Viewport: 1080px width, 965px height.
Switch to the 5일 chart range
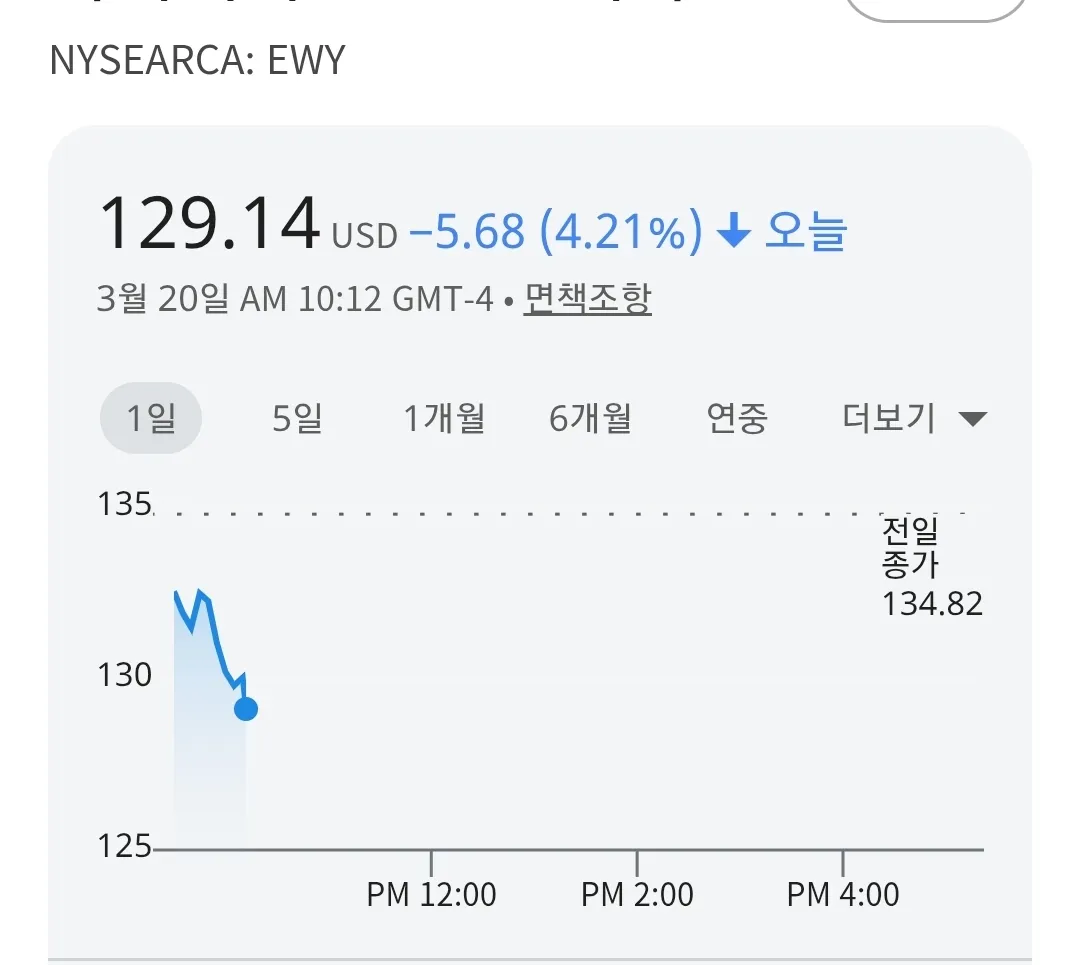point(297,418)
